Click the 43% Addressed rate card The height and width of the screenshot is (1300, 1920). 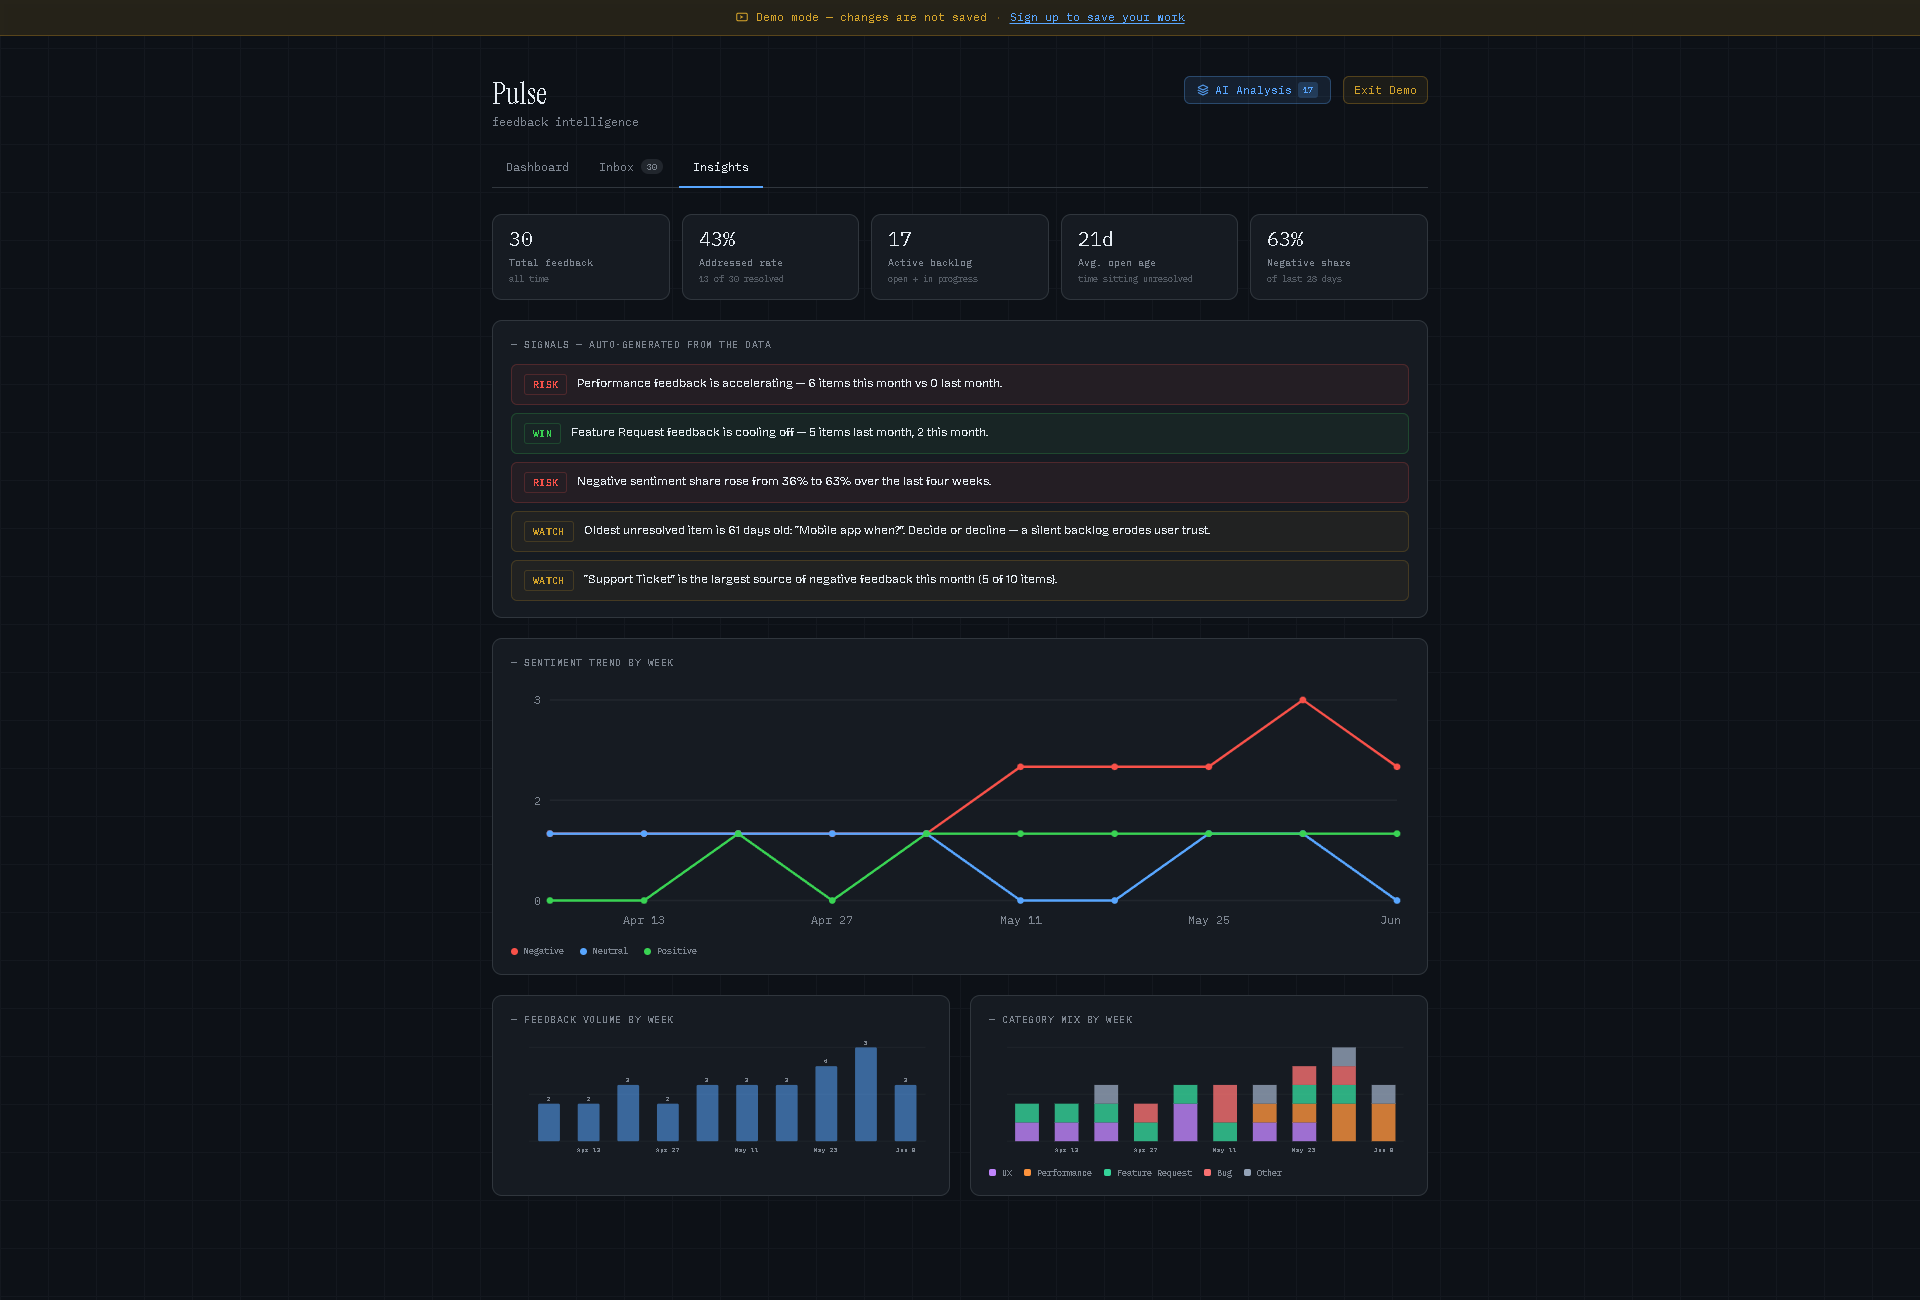770,257
